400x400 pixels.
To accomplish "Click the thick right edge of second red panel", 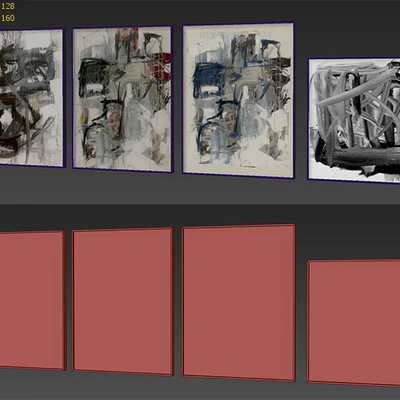I will pos(172,301).
